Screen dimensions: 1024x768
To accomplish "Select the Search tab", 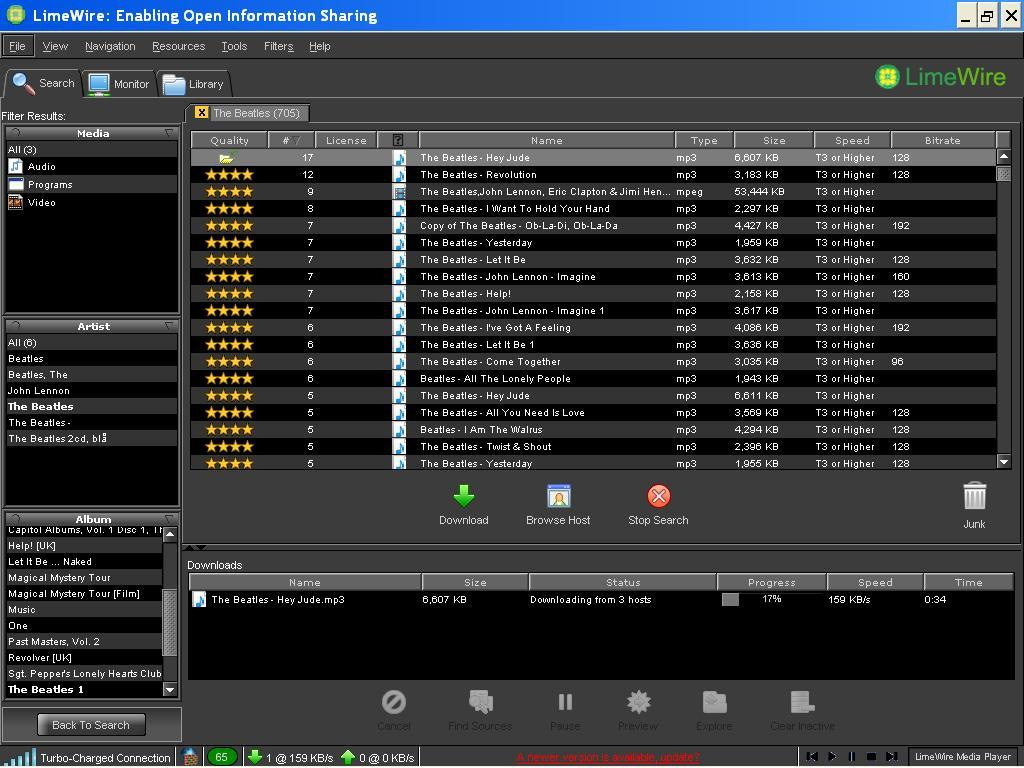I will [43, 83].
